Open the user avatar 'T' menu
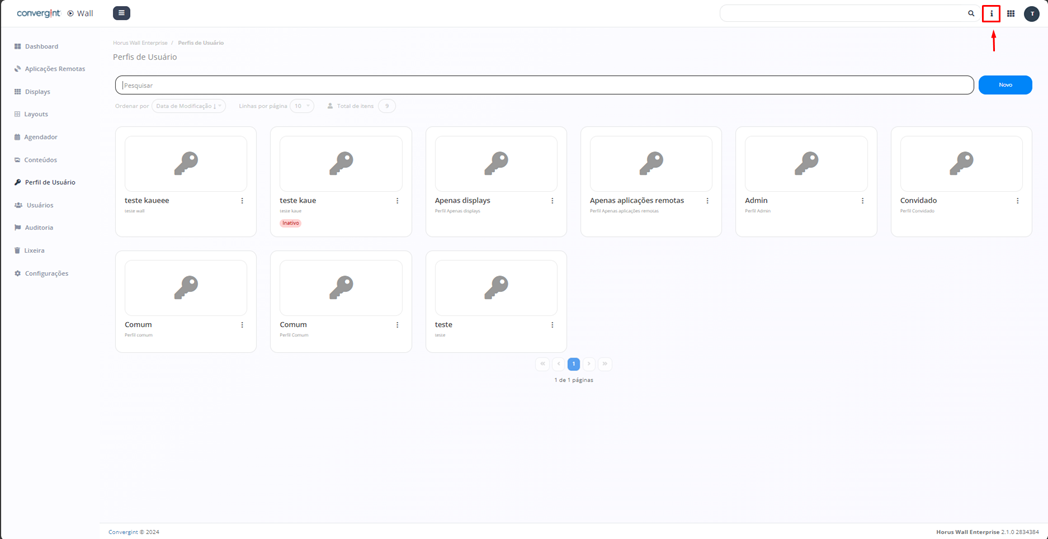The height and width of the screenshot is (539, 1048). click(1031, 14)
